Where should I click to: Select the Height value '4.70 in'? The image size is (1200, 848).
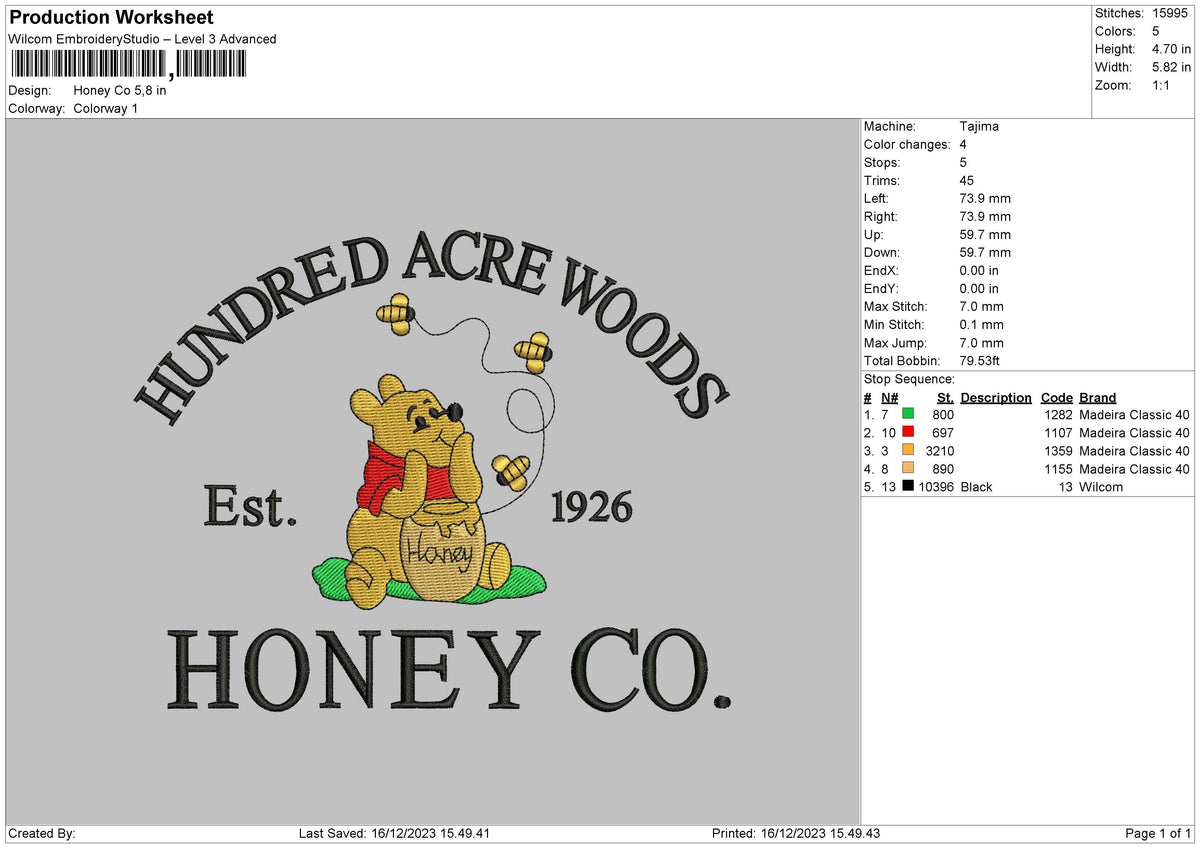click(1171, 49)
